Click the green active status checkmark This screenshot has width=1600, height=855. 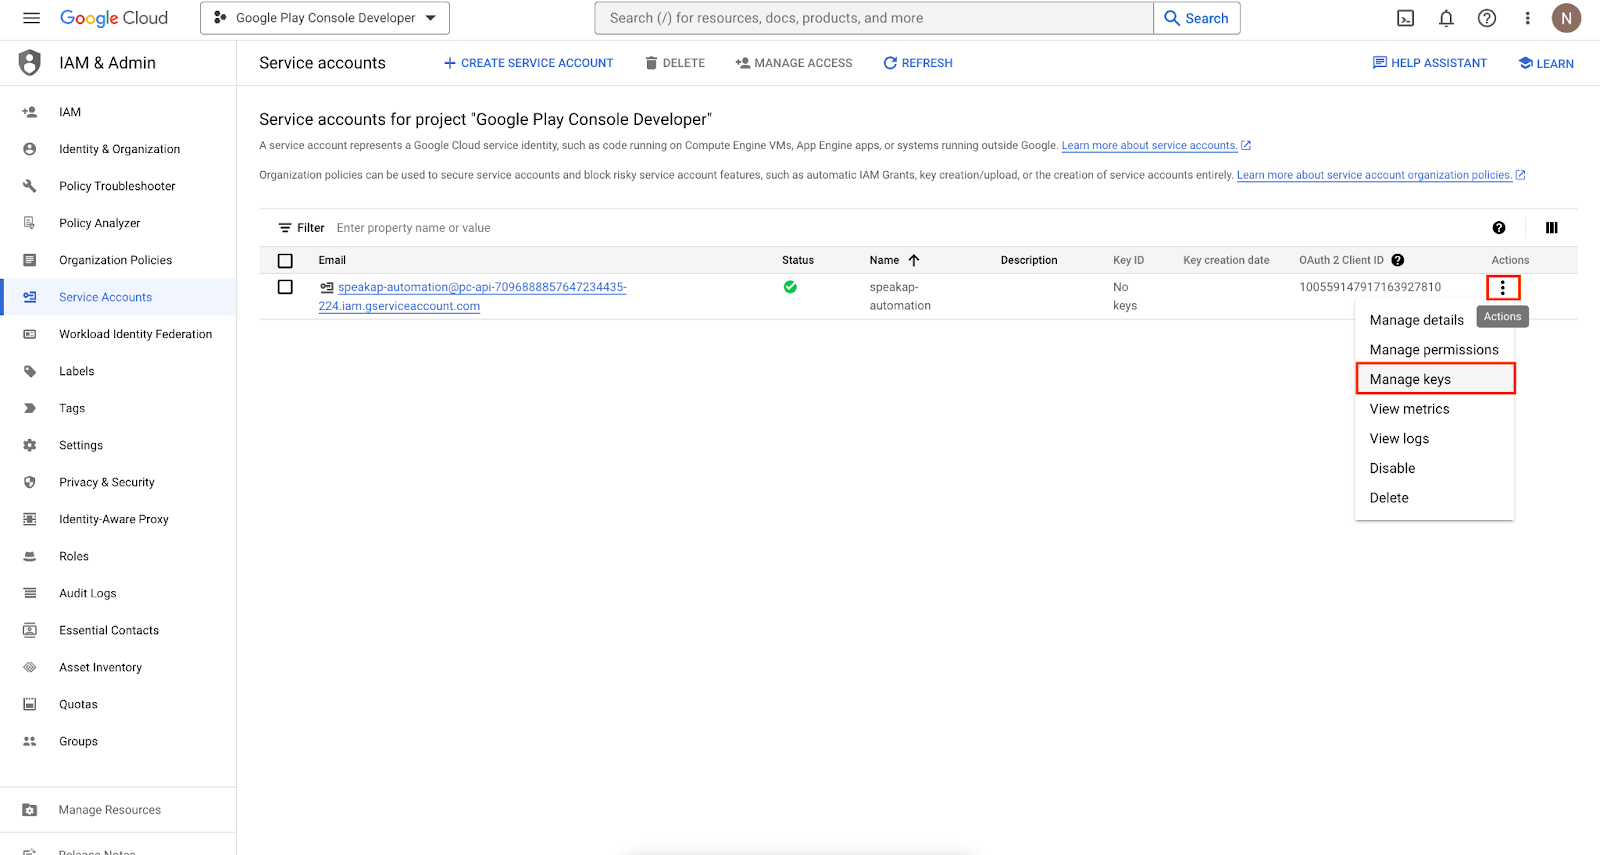(x=790, y=287)
